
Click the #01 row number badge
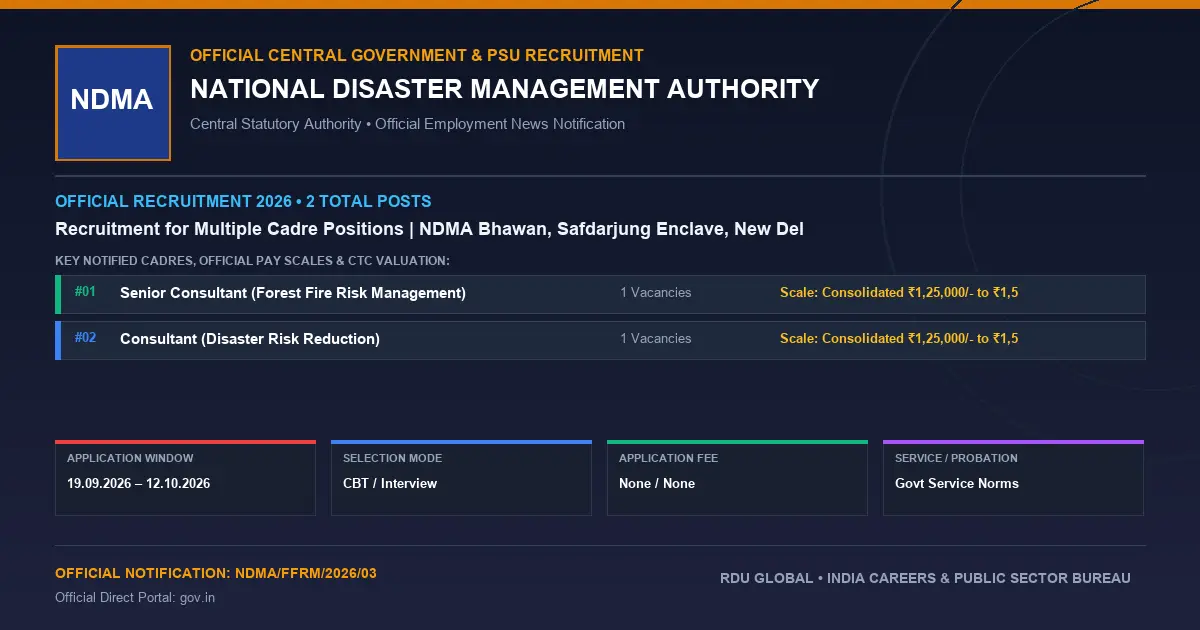[x=86, y=292]
